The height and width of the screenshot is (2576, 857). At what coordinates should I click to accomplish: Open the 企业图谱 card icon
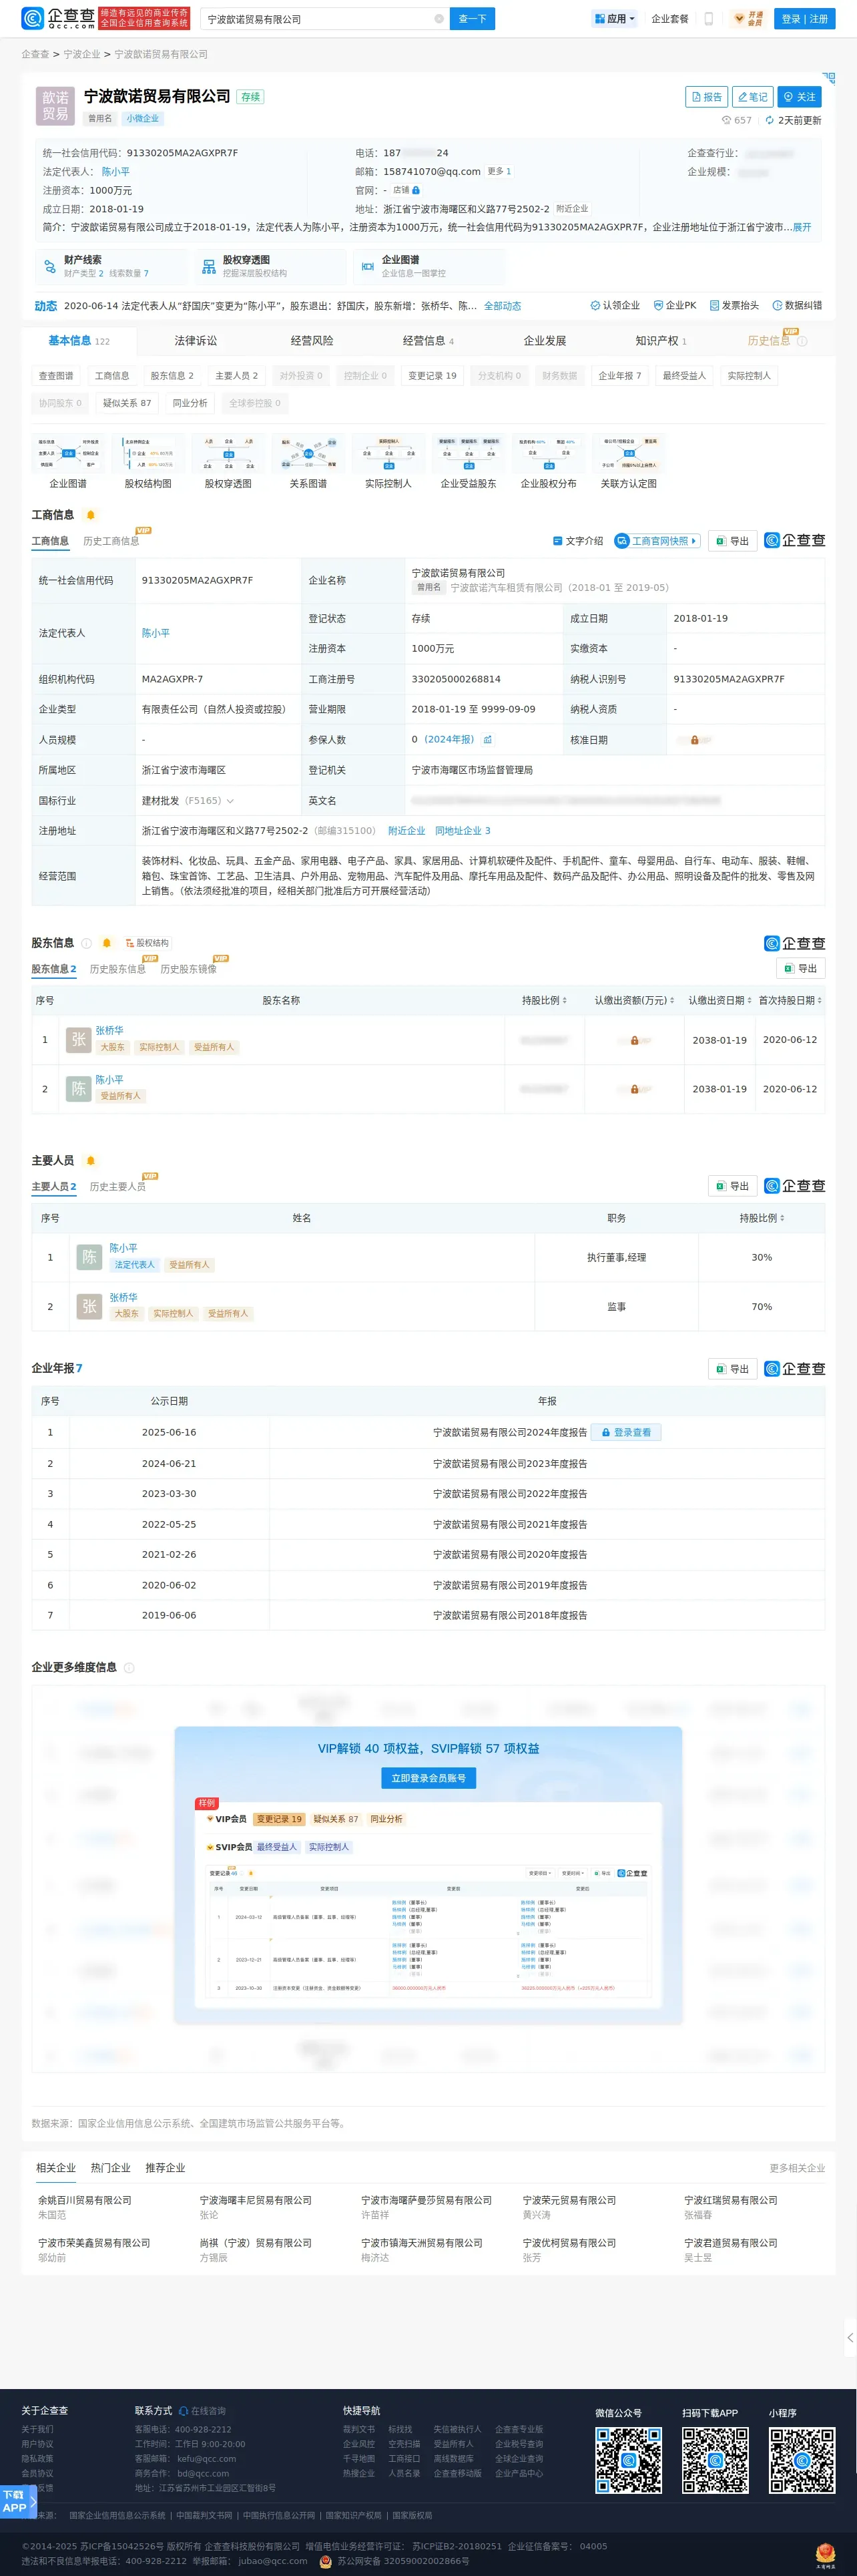coord(367,266)
